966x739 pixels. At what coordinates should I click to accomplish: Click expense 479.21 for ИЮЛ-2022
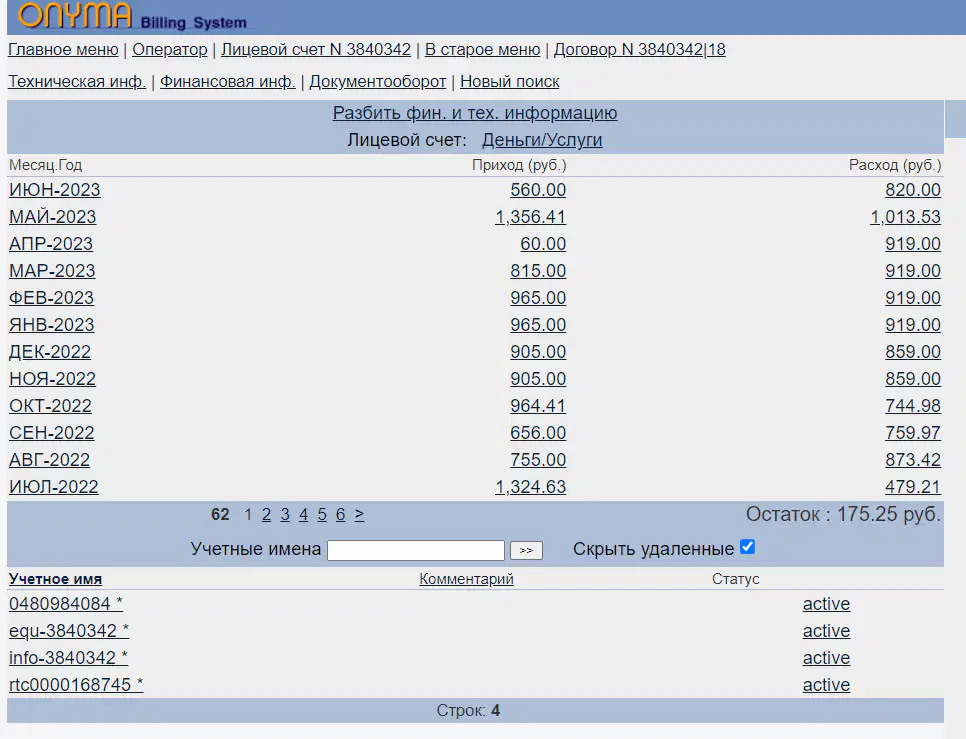[x=913, y=487]
